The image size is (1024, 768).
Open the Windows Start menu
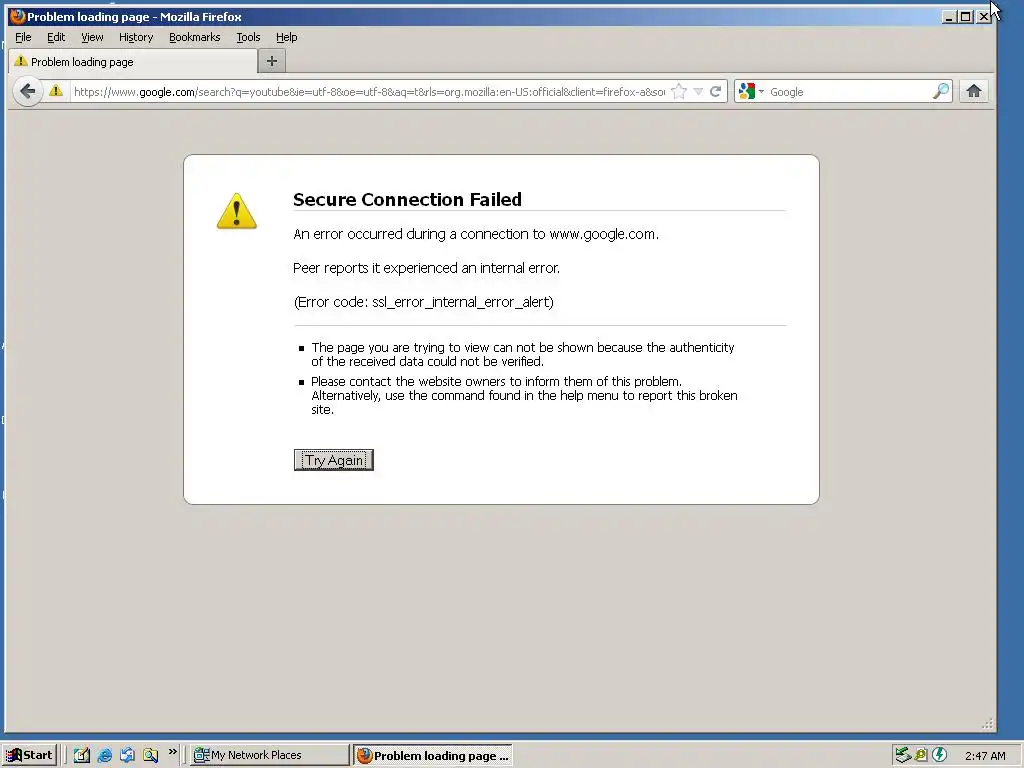coord(30,755)
